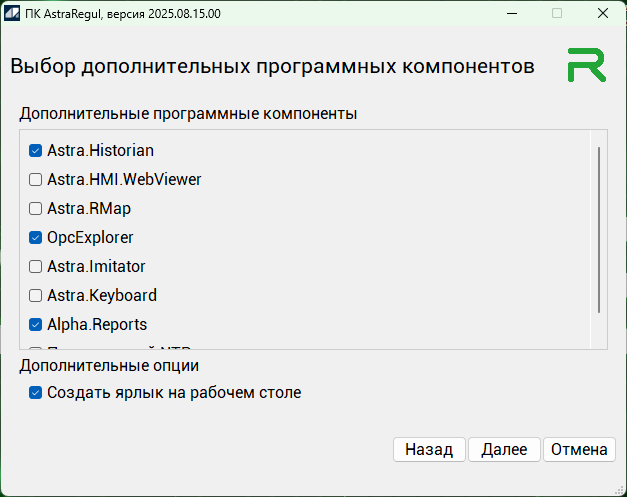Image resolution: width=627 pixels, height=497 pixels.
Task: Uncheck the Astra.Historian component
Action: click(x=36, y=151)
